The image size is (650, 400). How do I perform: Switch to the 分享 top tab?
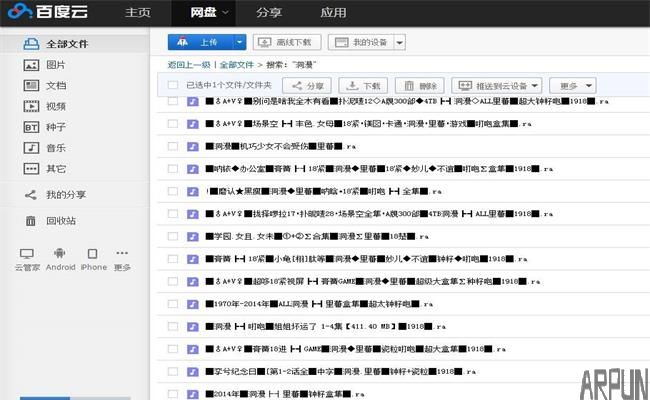[x=268, y=13]
